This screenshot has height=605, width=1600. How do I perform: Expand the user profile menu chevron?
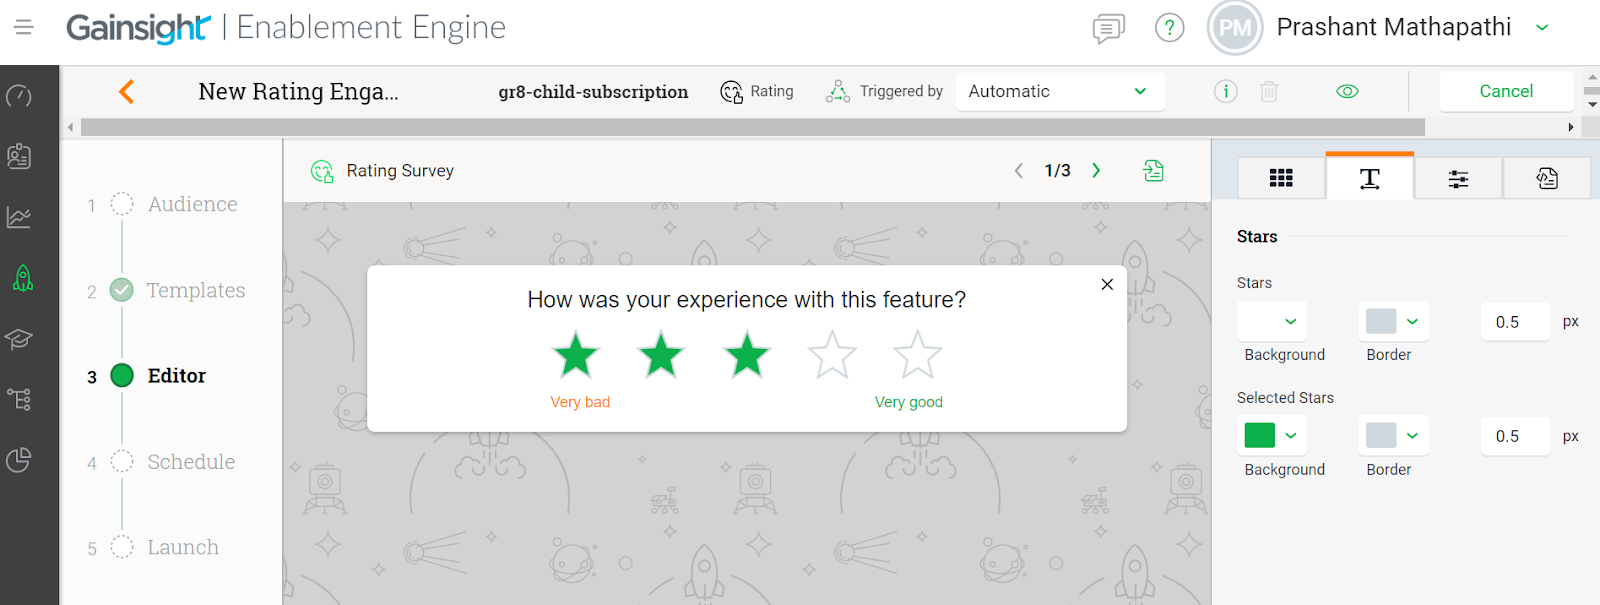tap(1542, 28)
